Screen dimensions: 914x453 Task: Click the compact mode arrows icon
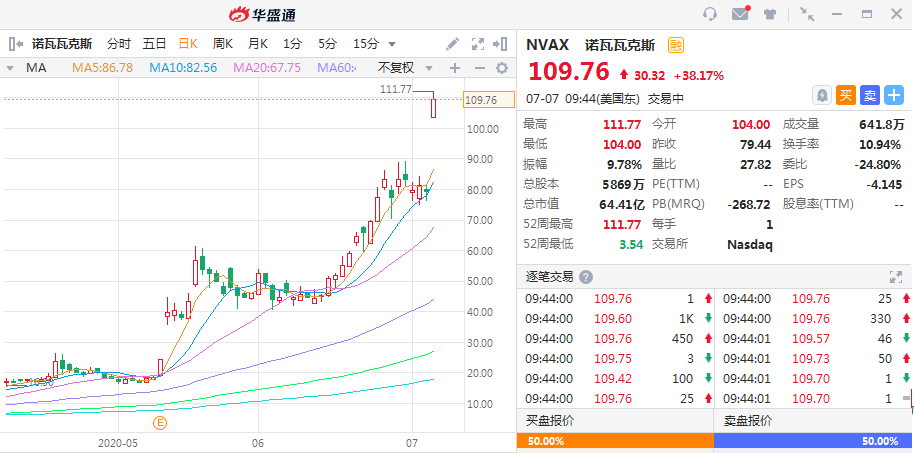[x=807, y=14]
